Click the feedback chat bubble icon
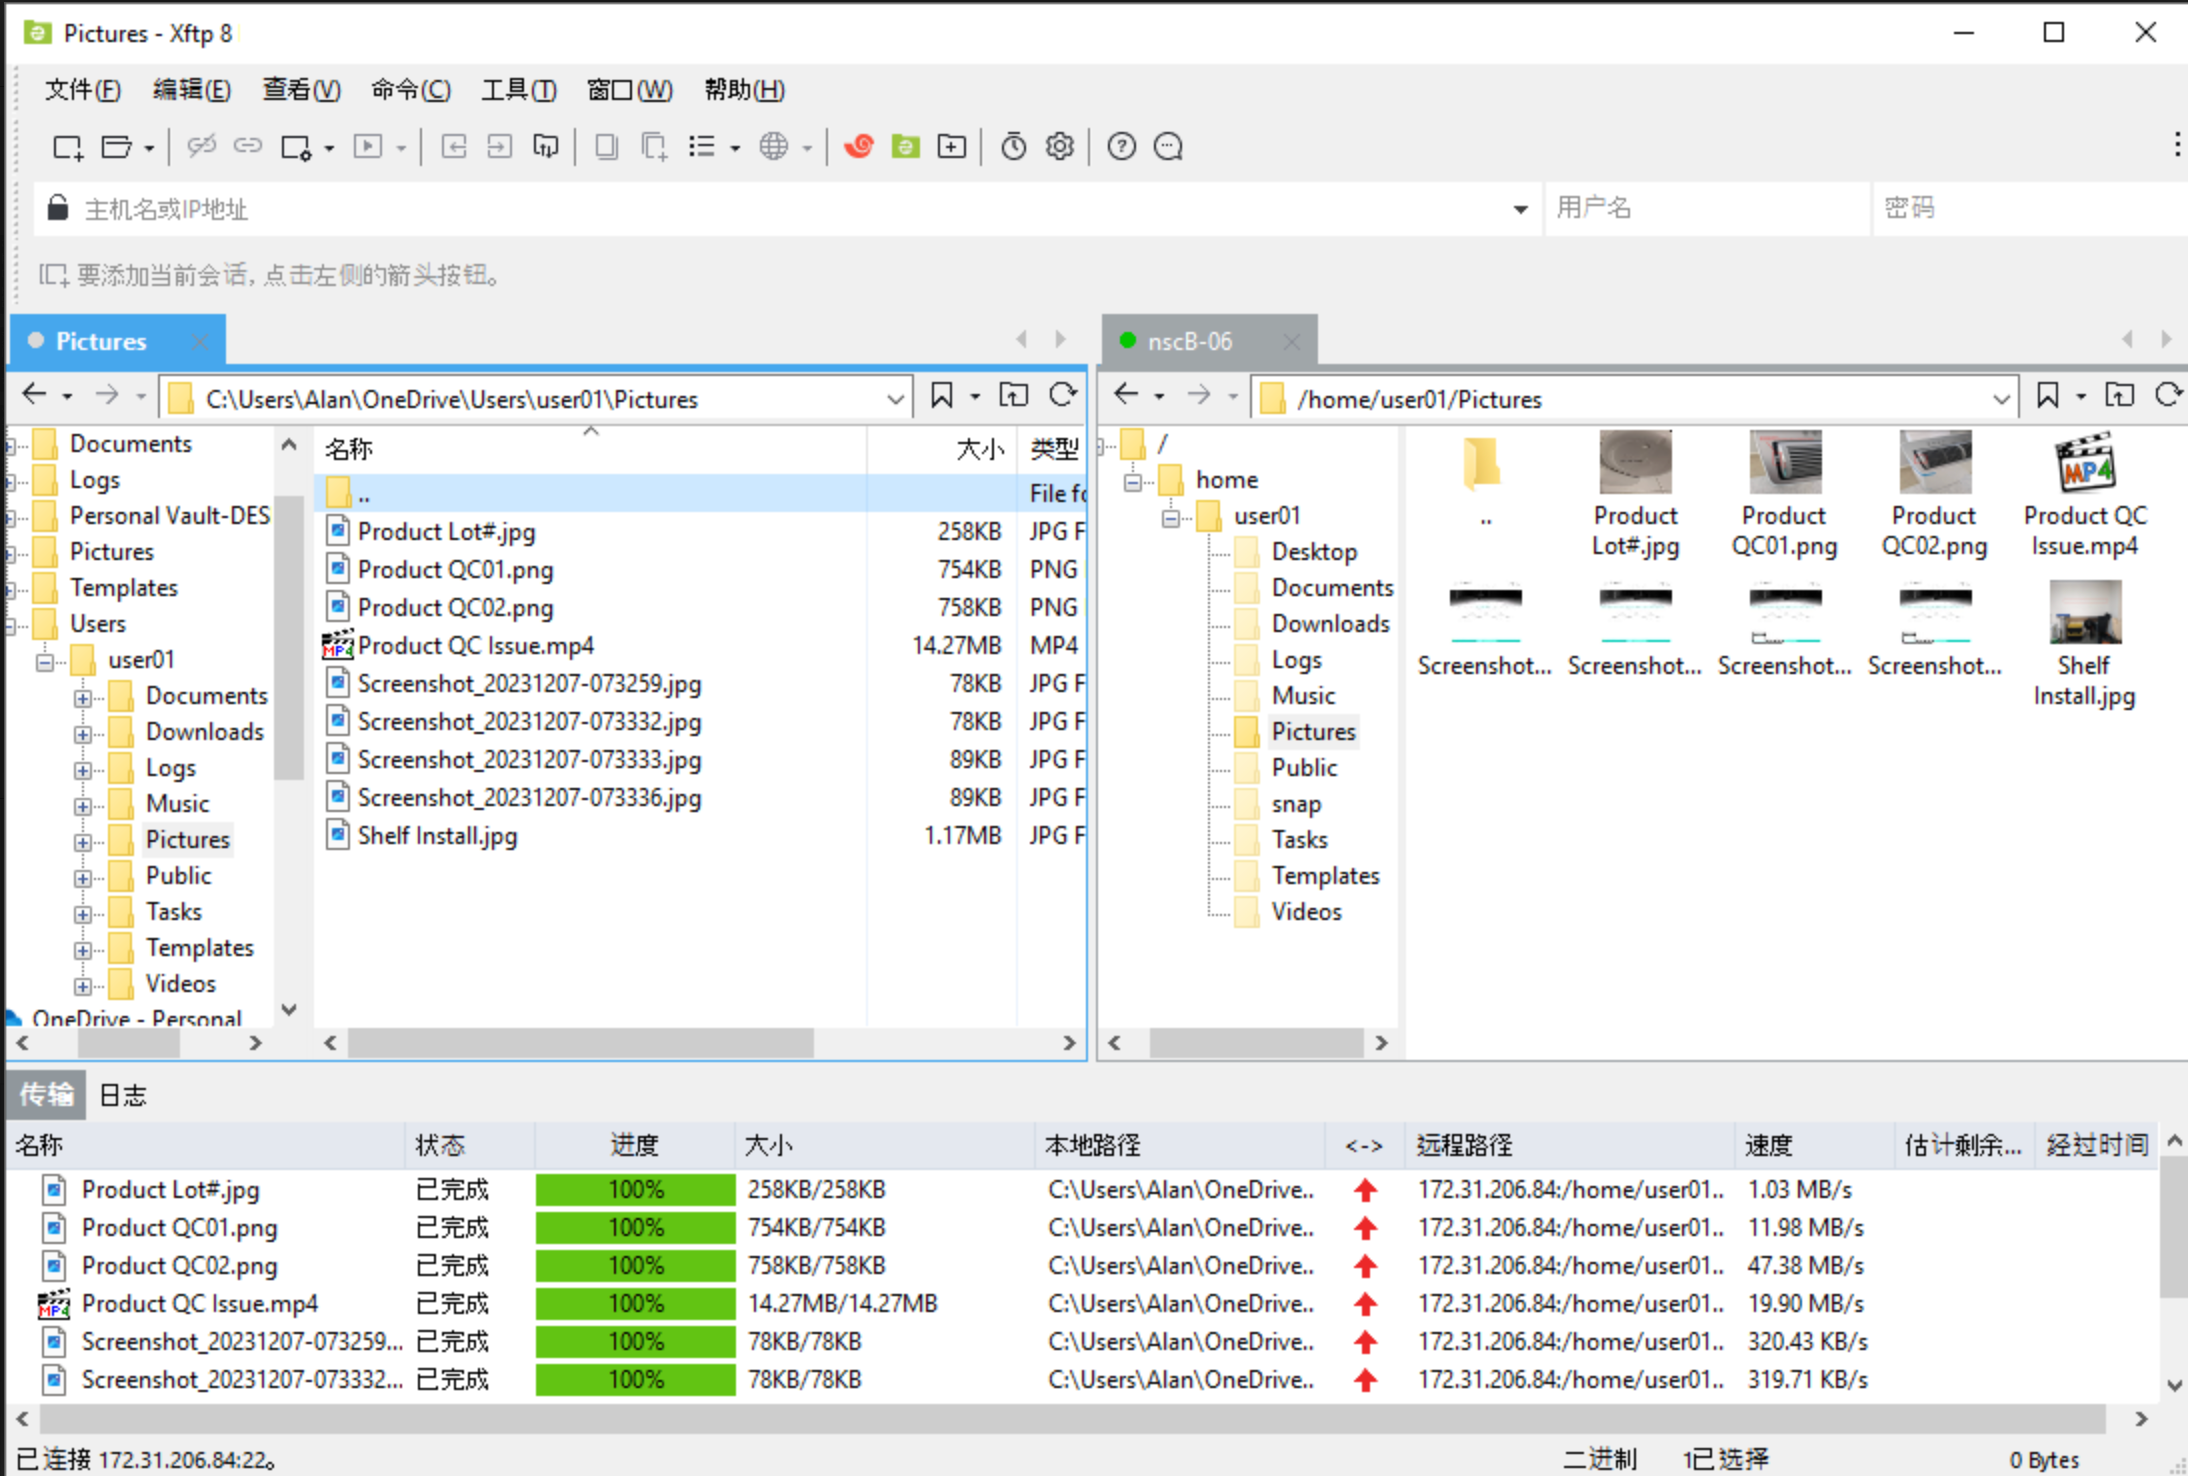 [1168, 147]
